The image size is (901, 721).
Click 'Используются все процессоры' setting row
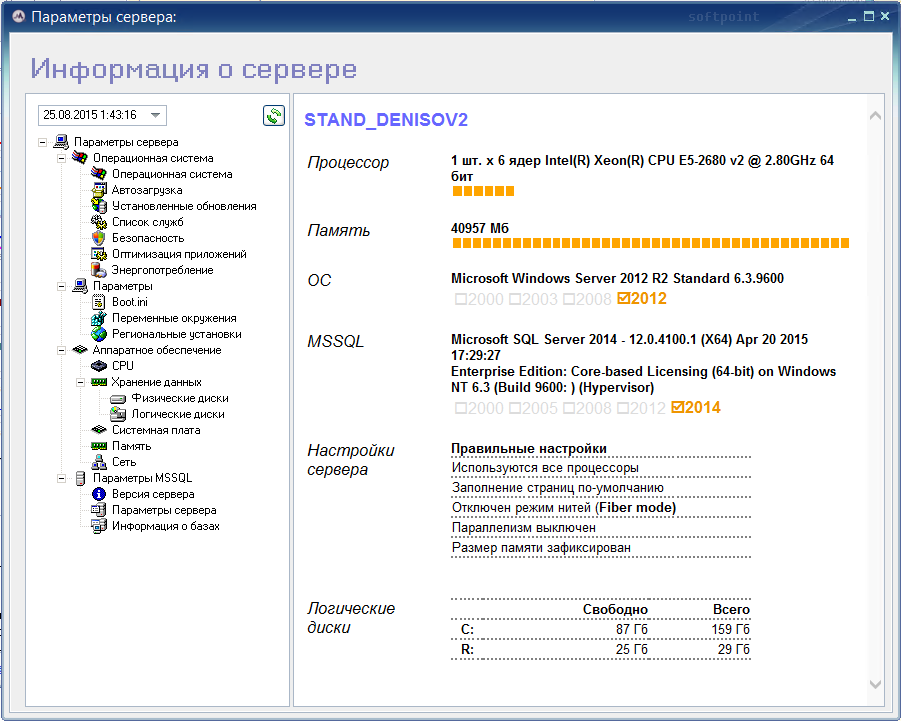tap(600, 468)
